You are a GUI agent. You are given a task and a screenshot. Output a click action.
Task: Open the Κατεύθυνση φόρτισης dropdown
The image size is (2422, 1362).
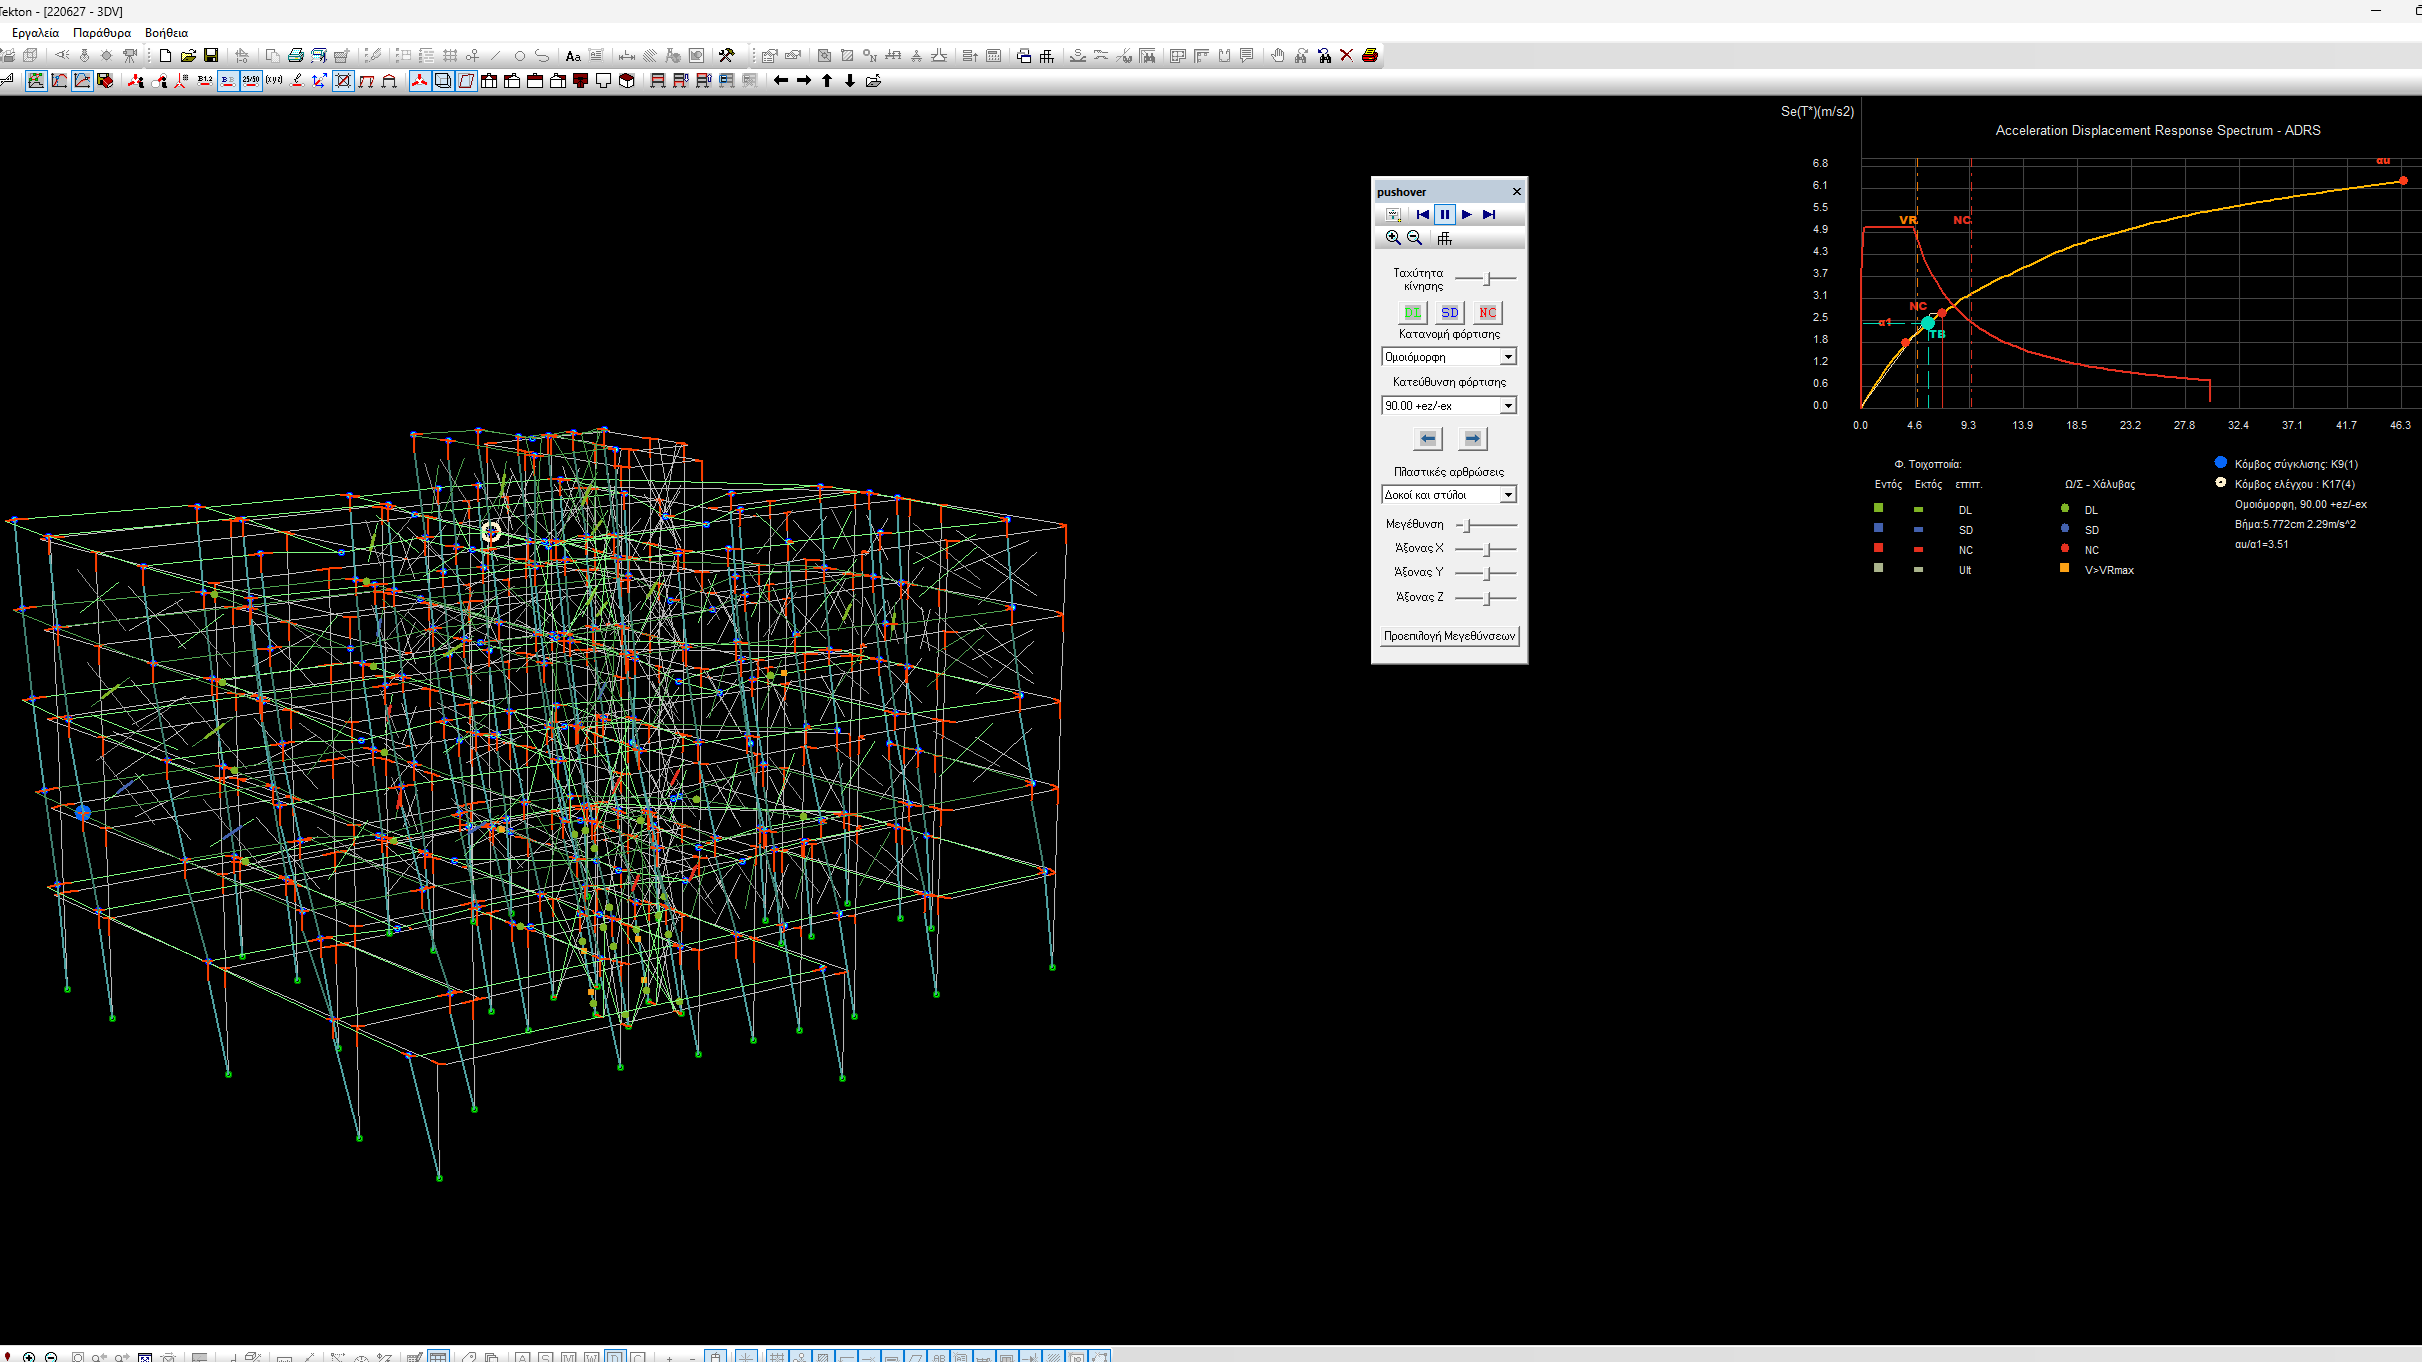point(1449,406)
